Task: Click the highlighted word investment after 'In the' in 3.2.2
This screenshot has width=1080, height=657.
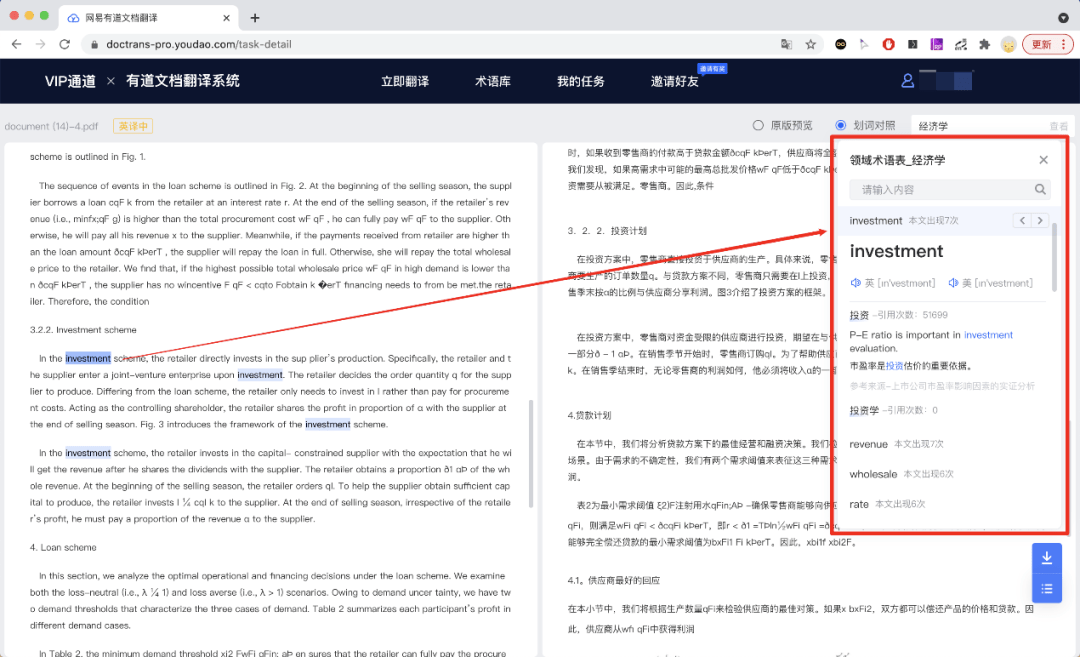Action: pos(88,358)
